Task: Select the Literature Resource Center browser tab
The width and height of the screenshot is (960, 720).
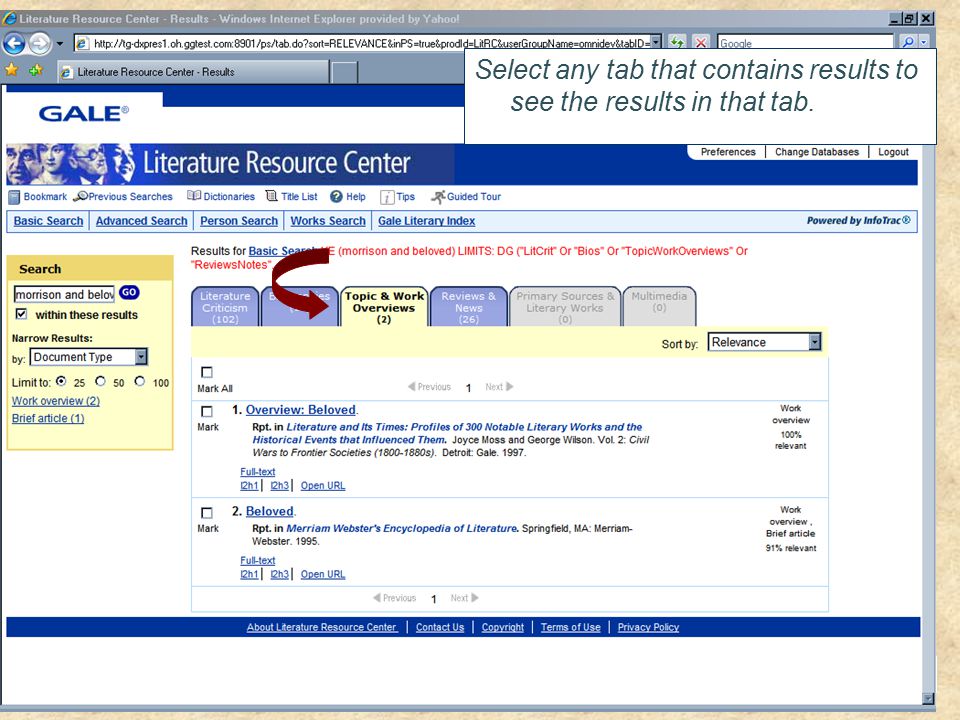Action: pos(193,72)
